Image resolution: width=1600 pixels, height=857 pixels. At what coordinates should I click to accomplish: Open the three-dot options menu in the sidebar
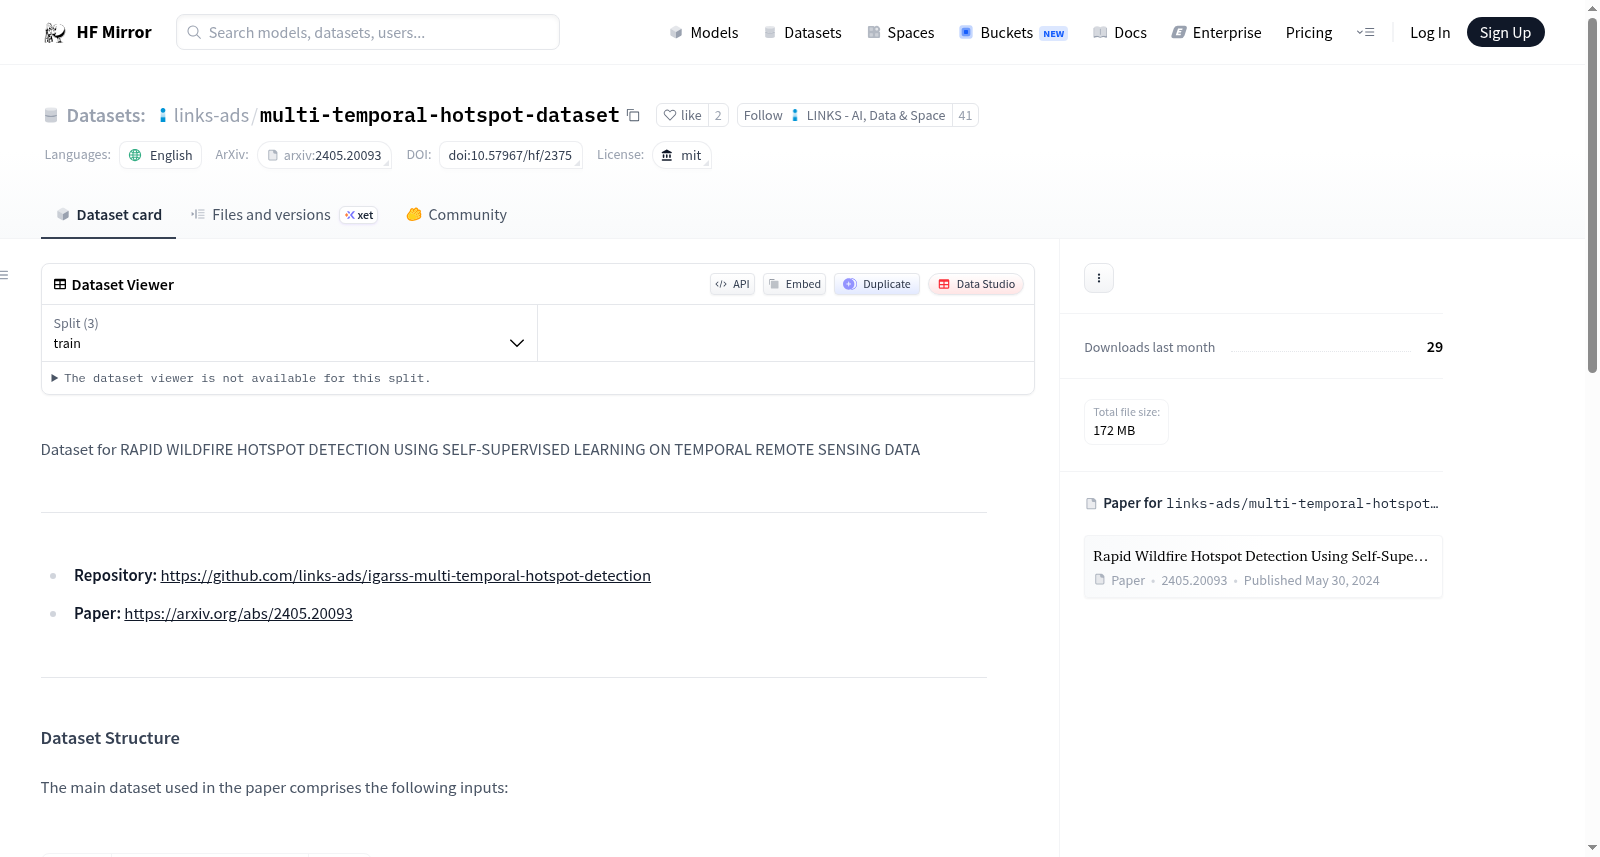click(1099, 278)
